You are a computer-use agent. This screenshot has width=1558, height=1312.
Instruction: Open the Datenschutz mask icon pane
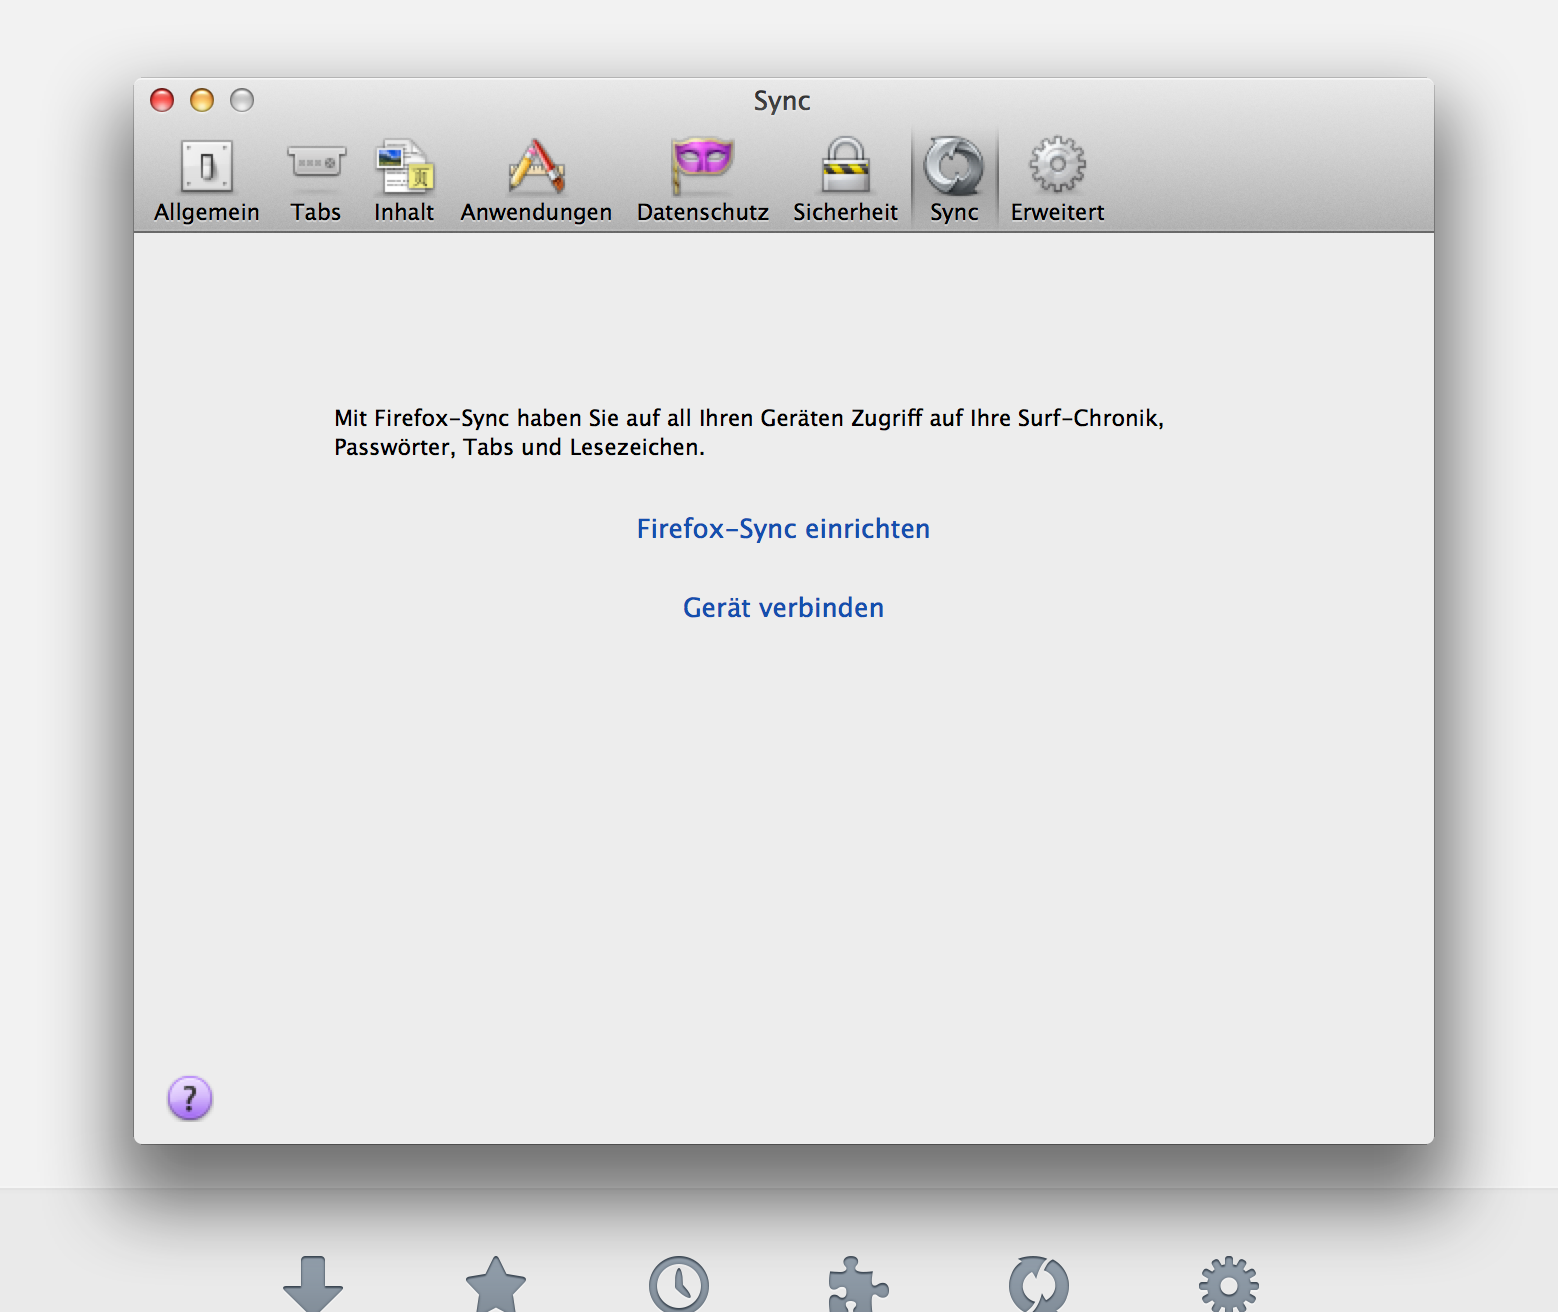(703, 181)
